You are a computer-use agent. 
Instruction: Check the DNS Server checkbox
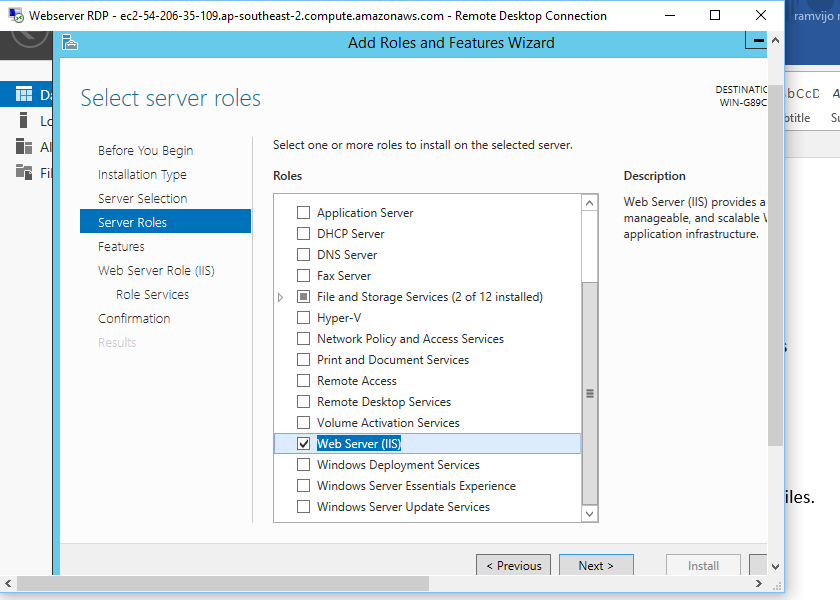tap(303, 254)
